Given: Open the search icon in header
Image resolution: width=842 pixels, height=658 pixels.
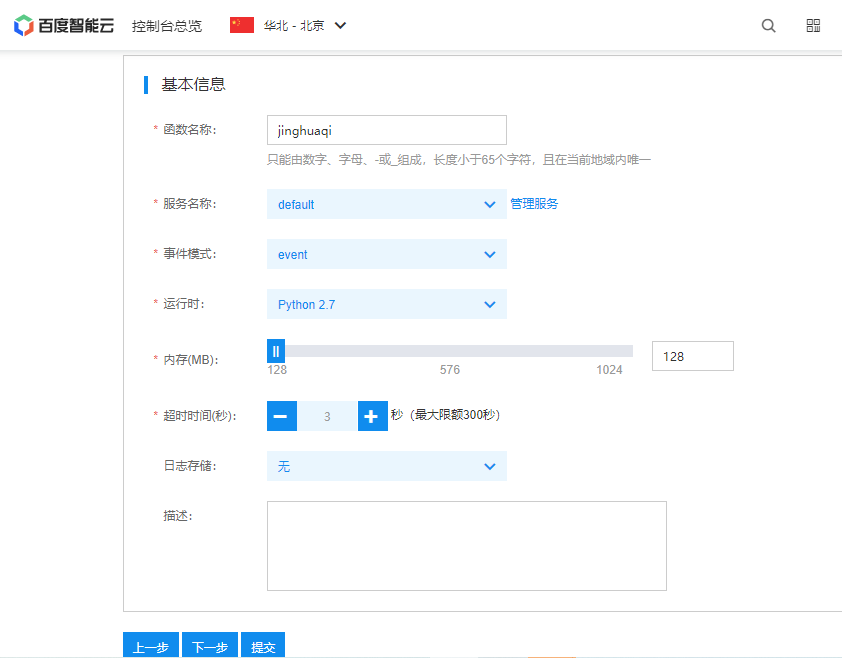Looking at the screenshot, I should 768,25.
